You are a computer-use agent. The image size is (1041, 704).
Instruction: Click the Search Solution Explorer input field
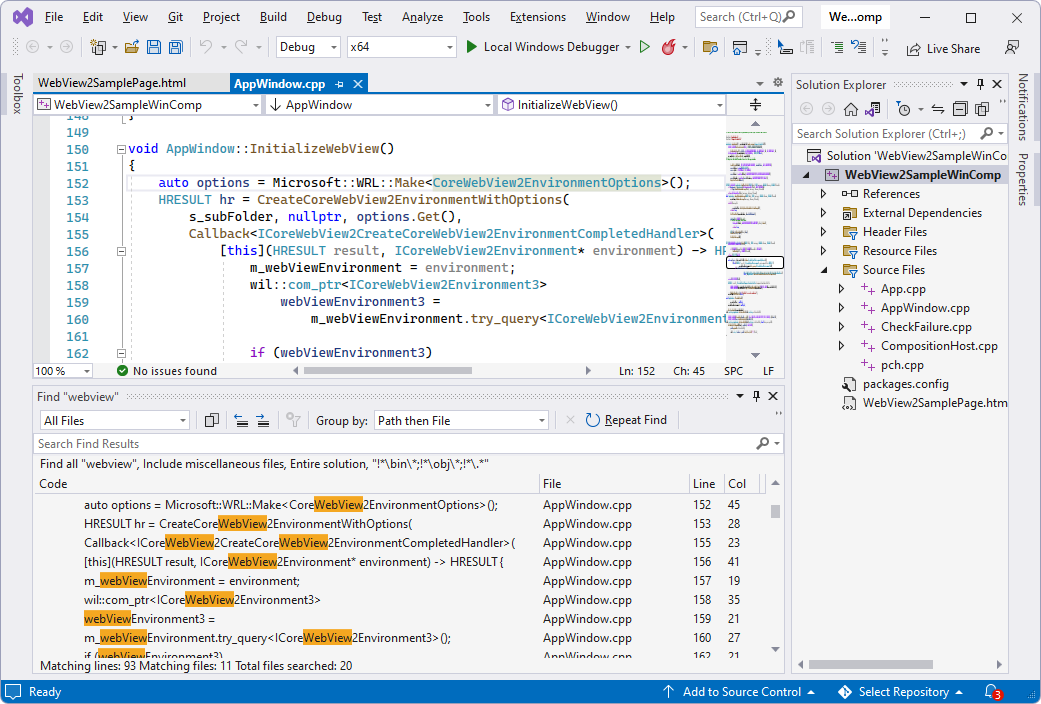(880, 133)
